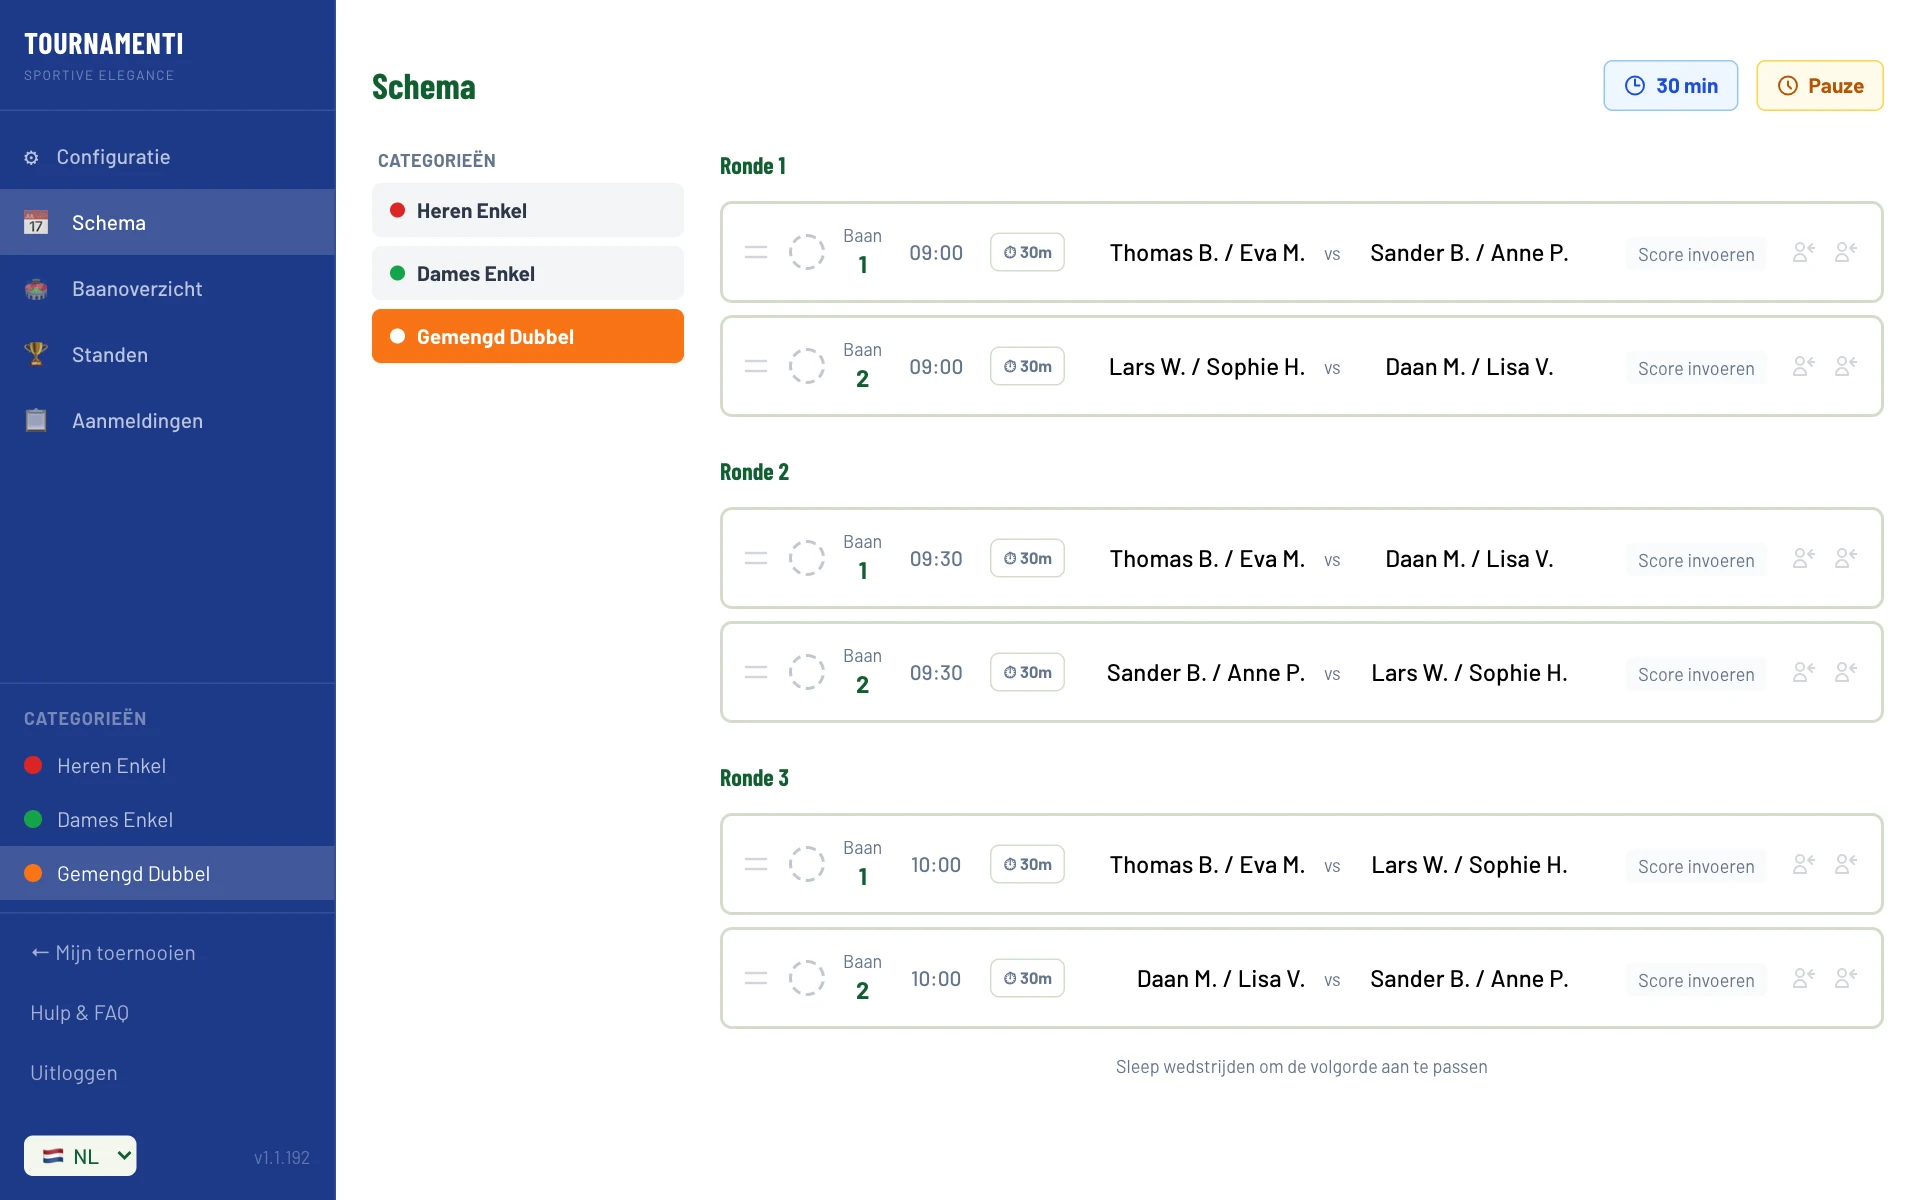Enter score for Sander B. vs Lars W. match
The height and width of the screenshot is (1200, 1920).
pos(1696,674)
